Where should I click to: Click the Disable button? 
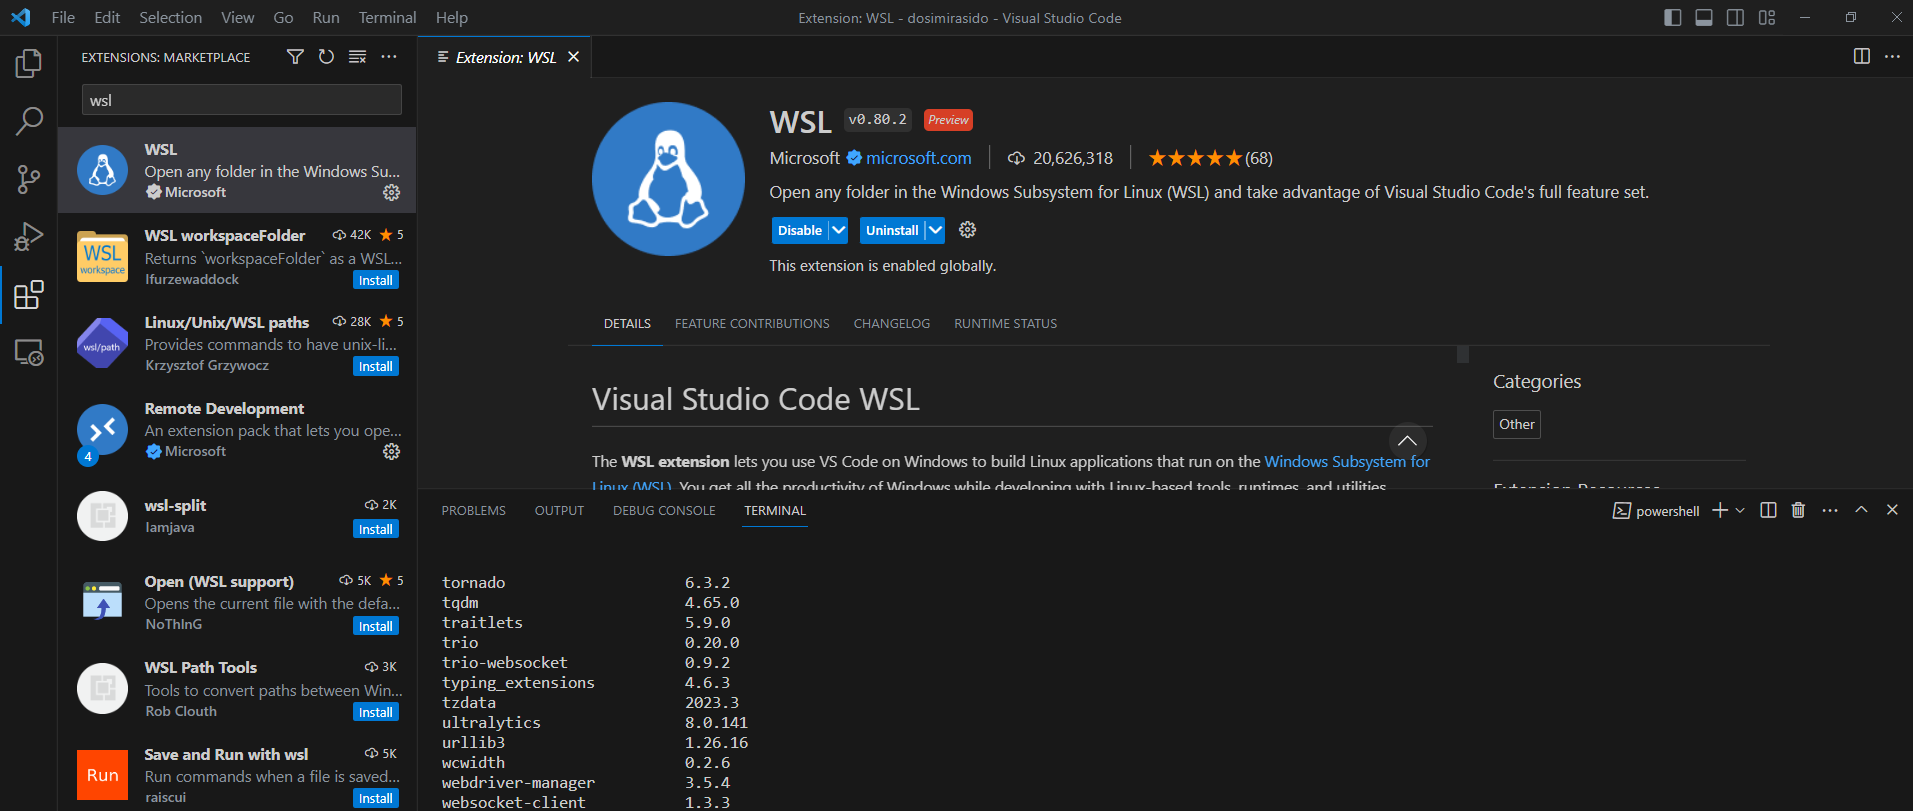(x=800, y=230)
